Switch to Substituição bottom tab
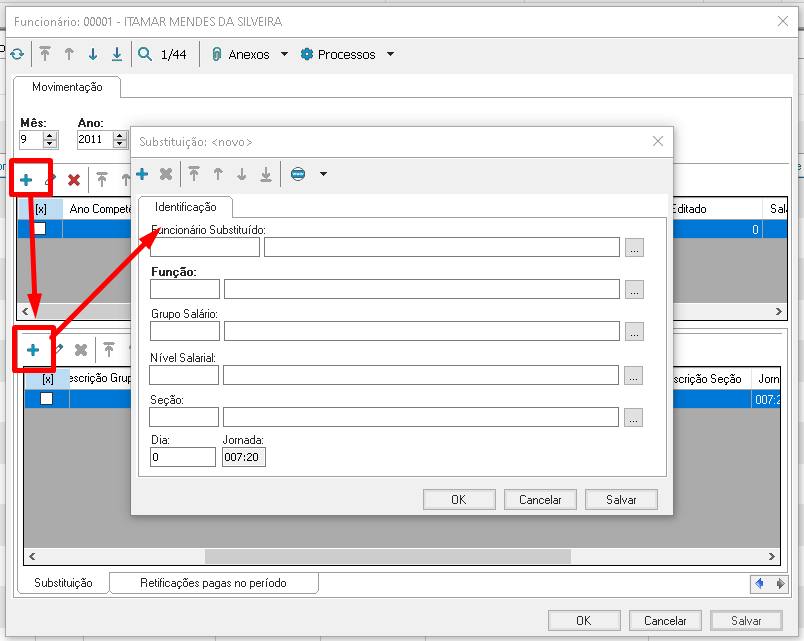 click(x=63, y=583)
